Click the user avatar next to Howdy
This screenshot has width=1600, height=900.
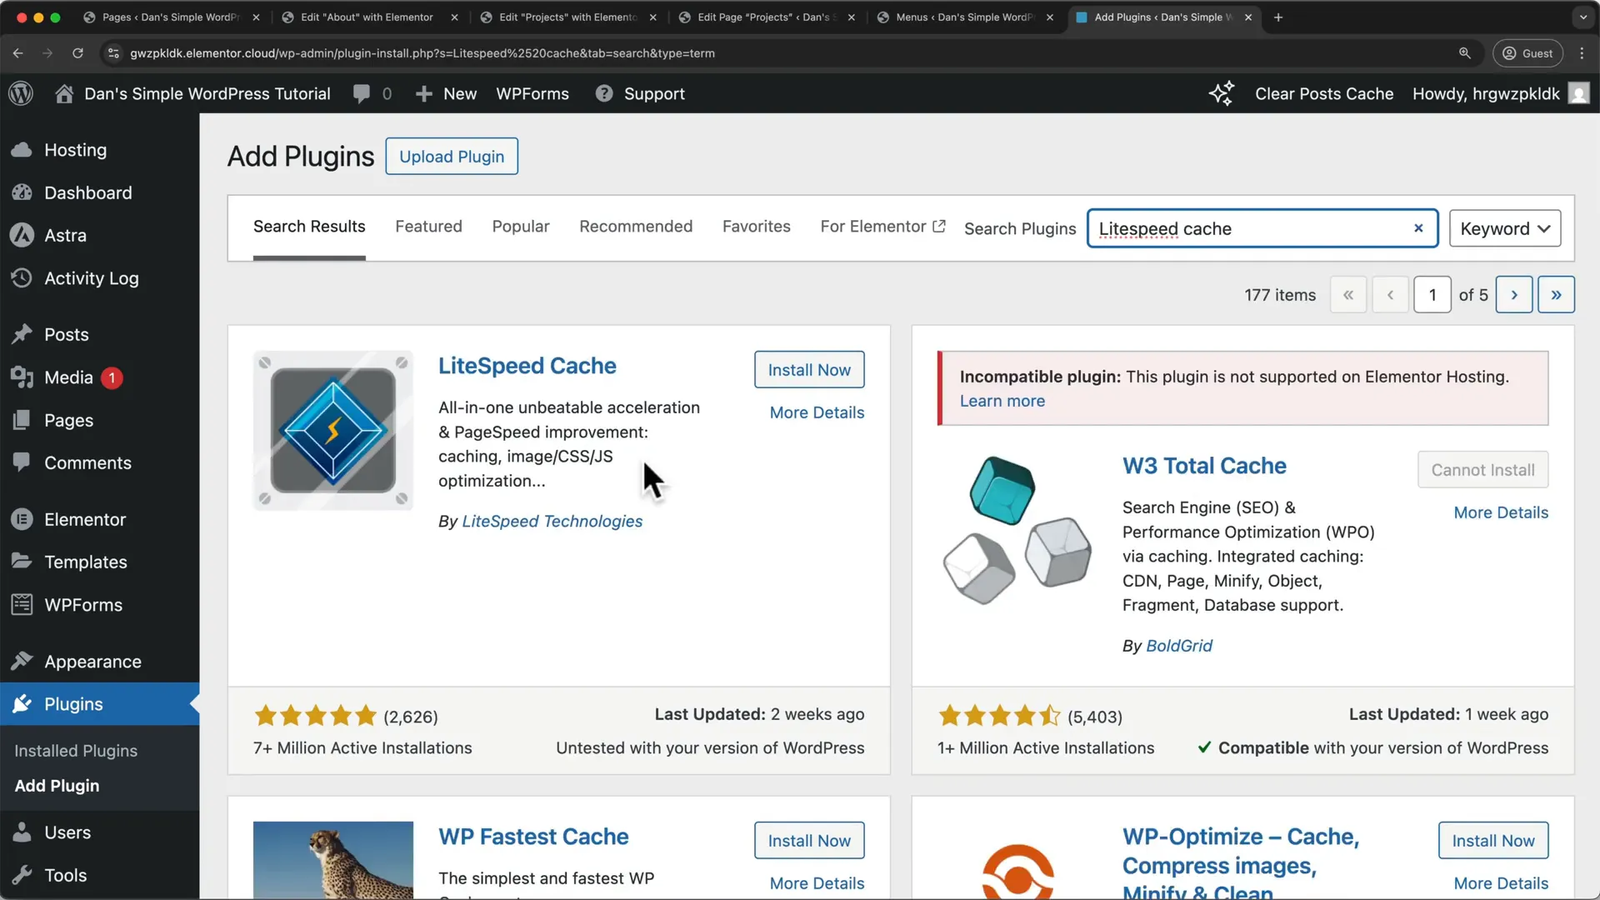(x=1579, y=93)
